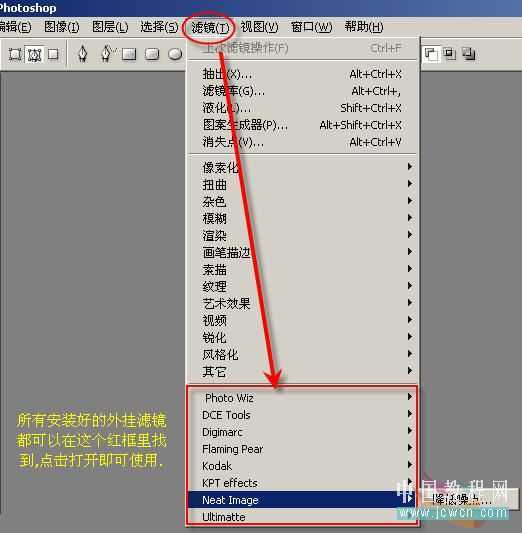Open the KPT effects plugin submenu

point(302,483)
